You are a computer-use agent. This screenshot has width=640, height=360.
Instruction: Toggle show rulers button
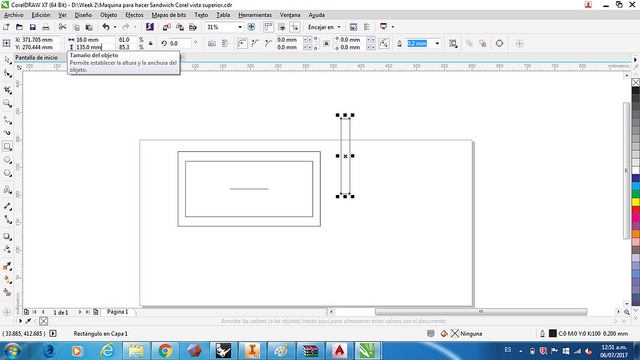pos(268,27)
